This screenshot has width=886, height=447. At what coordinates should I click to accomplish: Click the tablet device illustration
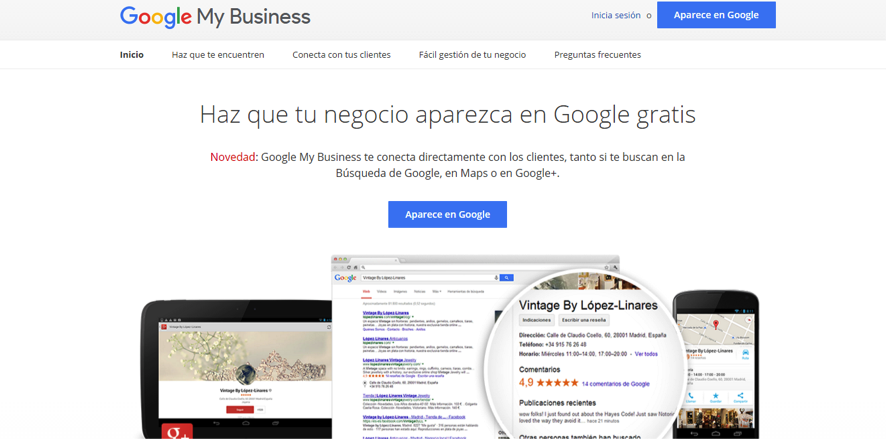pyautogui.click(x=236, y=370)
